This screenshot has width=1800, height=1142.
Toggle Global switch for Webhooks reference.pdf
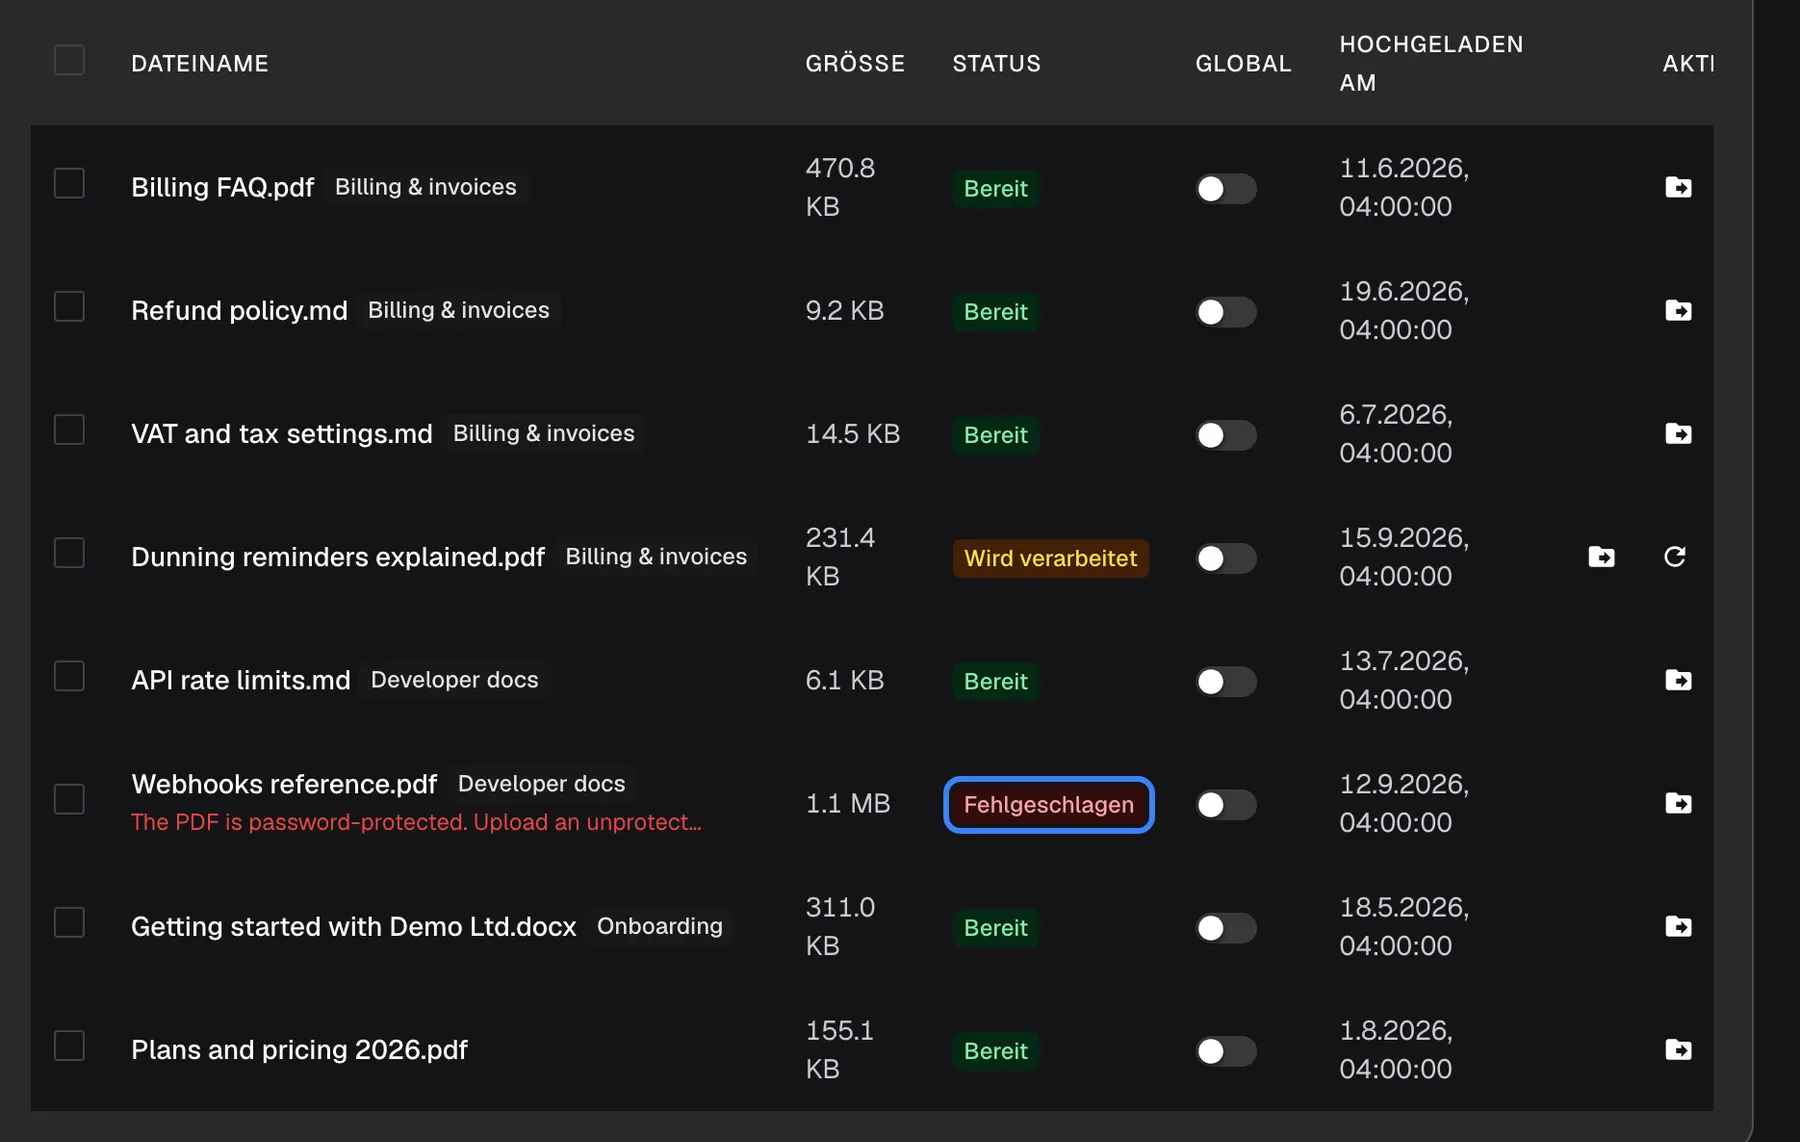pyautogui.click(x=1226, y=805)
